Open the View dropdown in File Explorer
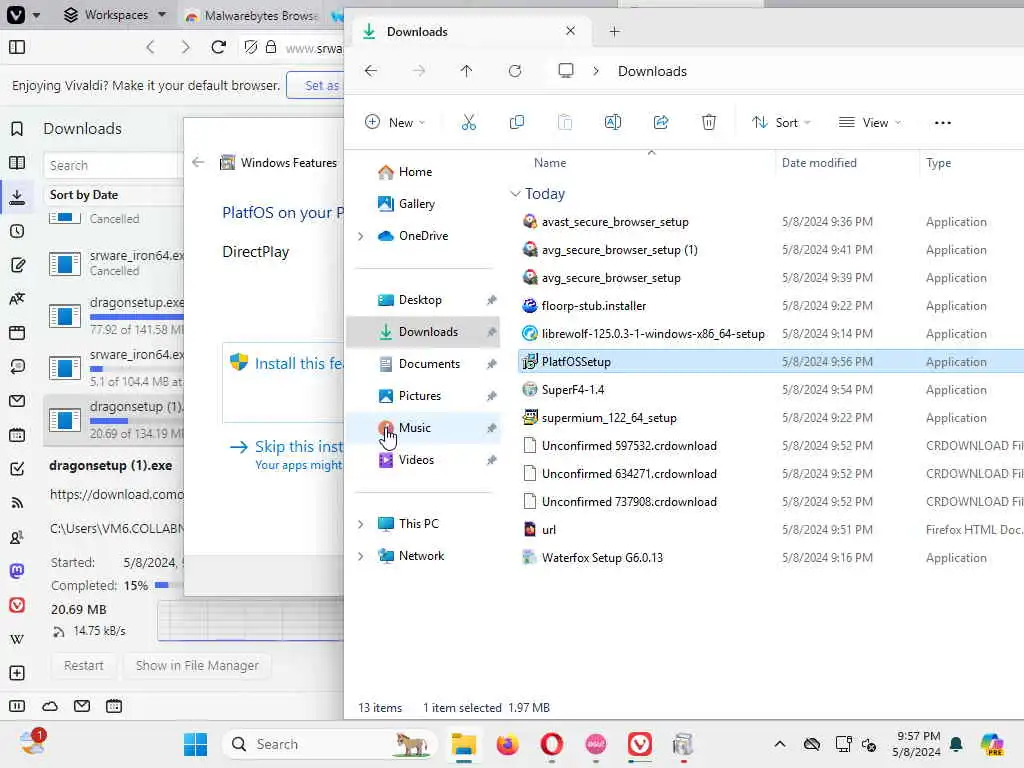 pyautogui.click(x=869, y=122)
